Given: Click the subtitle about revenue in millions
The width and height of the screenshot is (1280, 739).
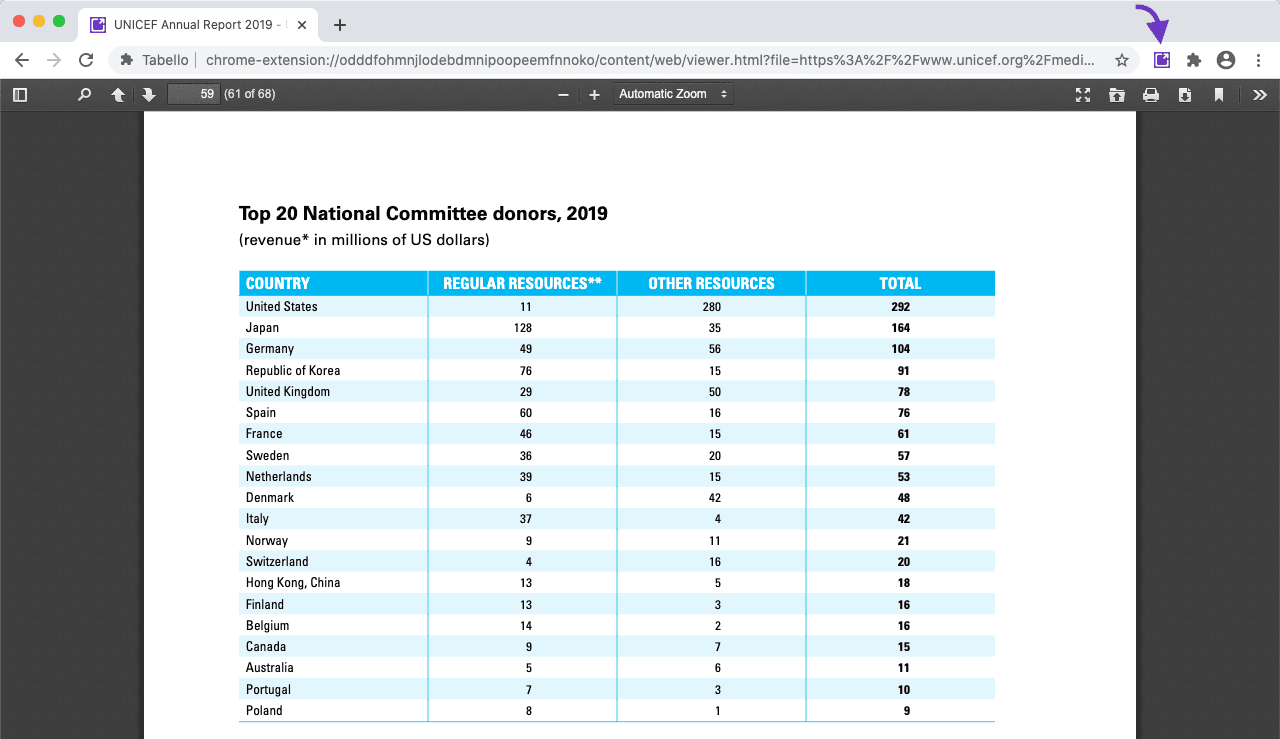Looking at the screenshot, I should (x=364, y=240).
